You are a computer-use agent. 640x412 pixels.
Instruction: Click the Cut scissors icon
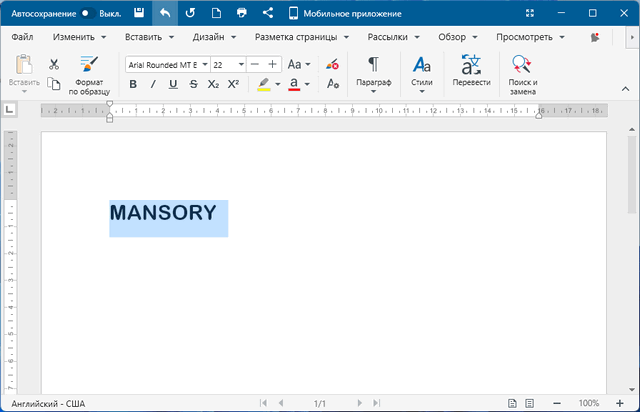tap(54, 64)
